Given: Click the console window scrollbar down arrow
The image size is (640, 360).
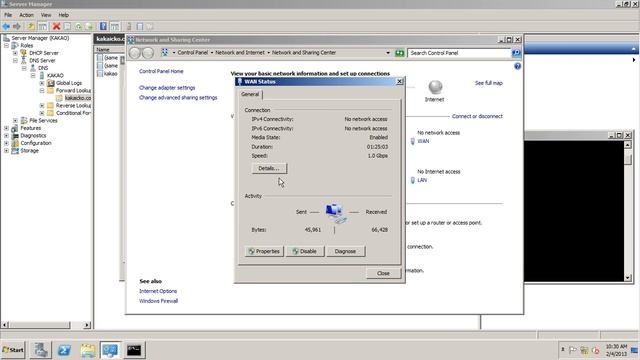Looking at the screenshot, I should coord(628,278).
